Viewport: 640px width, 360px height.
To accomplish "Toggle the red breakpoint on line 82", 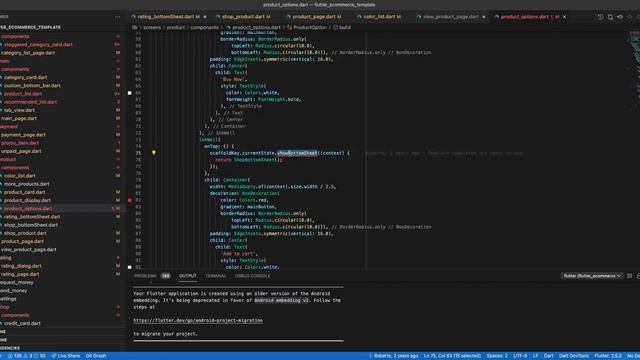I will coord(130,200).
